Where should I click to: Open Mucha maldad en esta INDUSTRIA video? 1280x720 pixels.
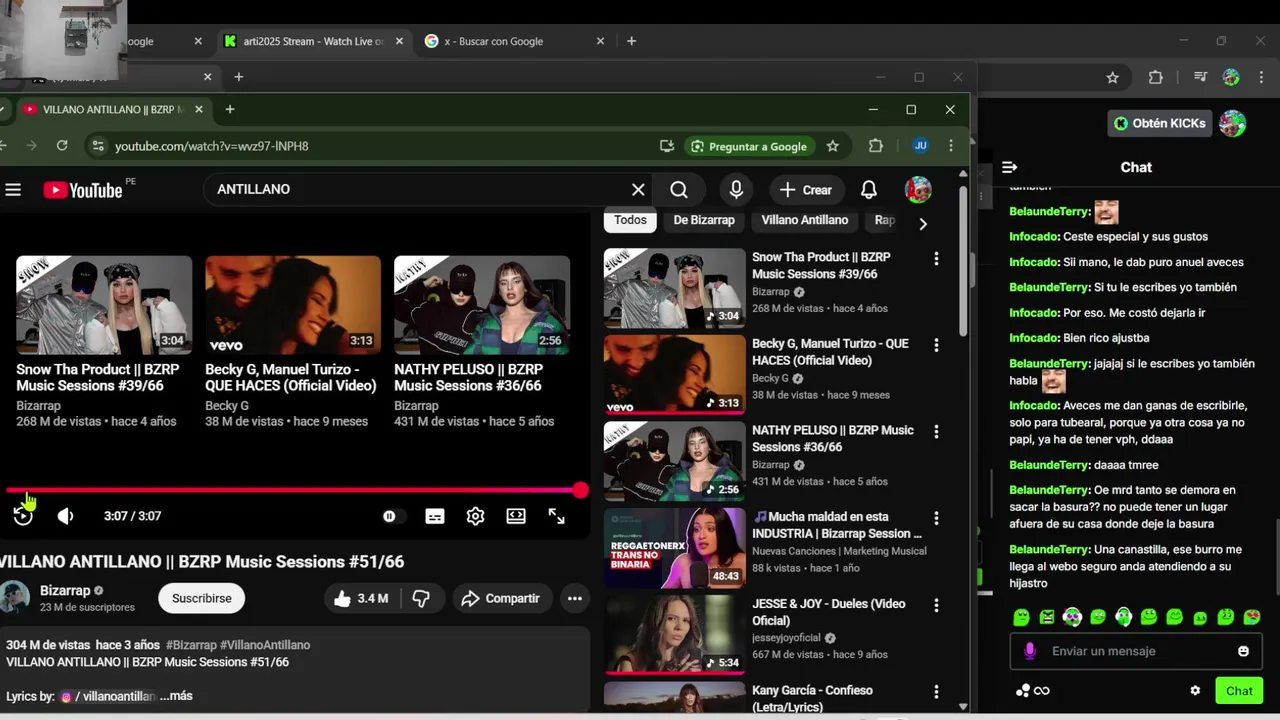[x=837, y=525]
